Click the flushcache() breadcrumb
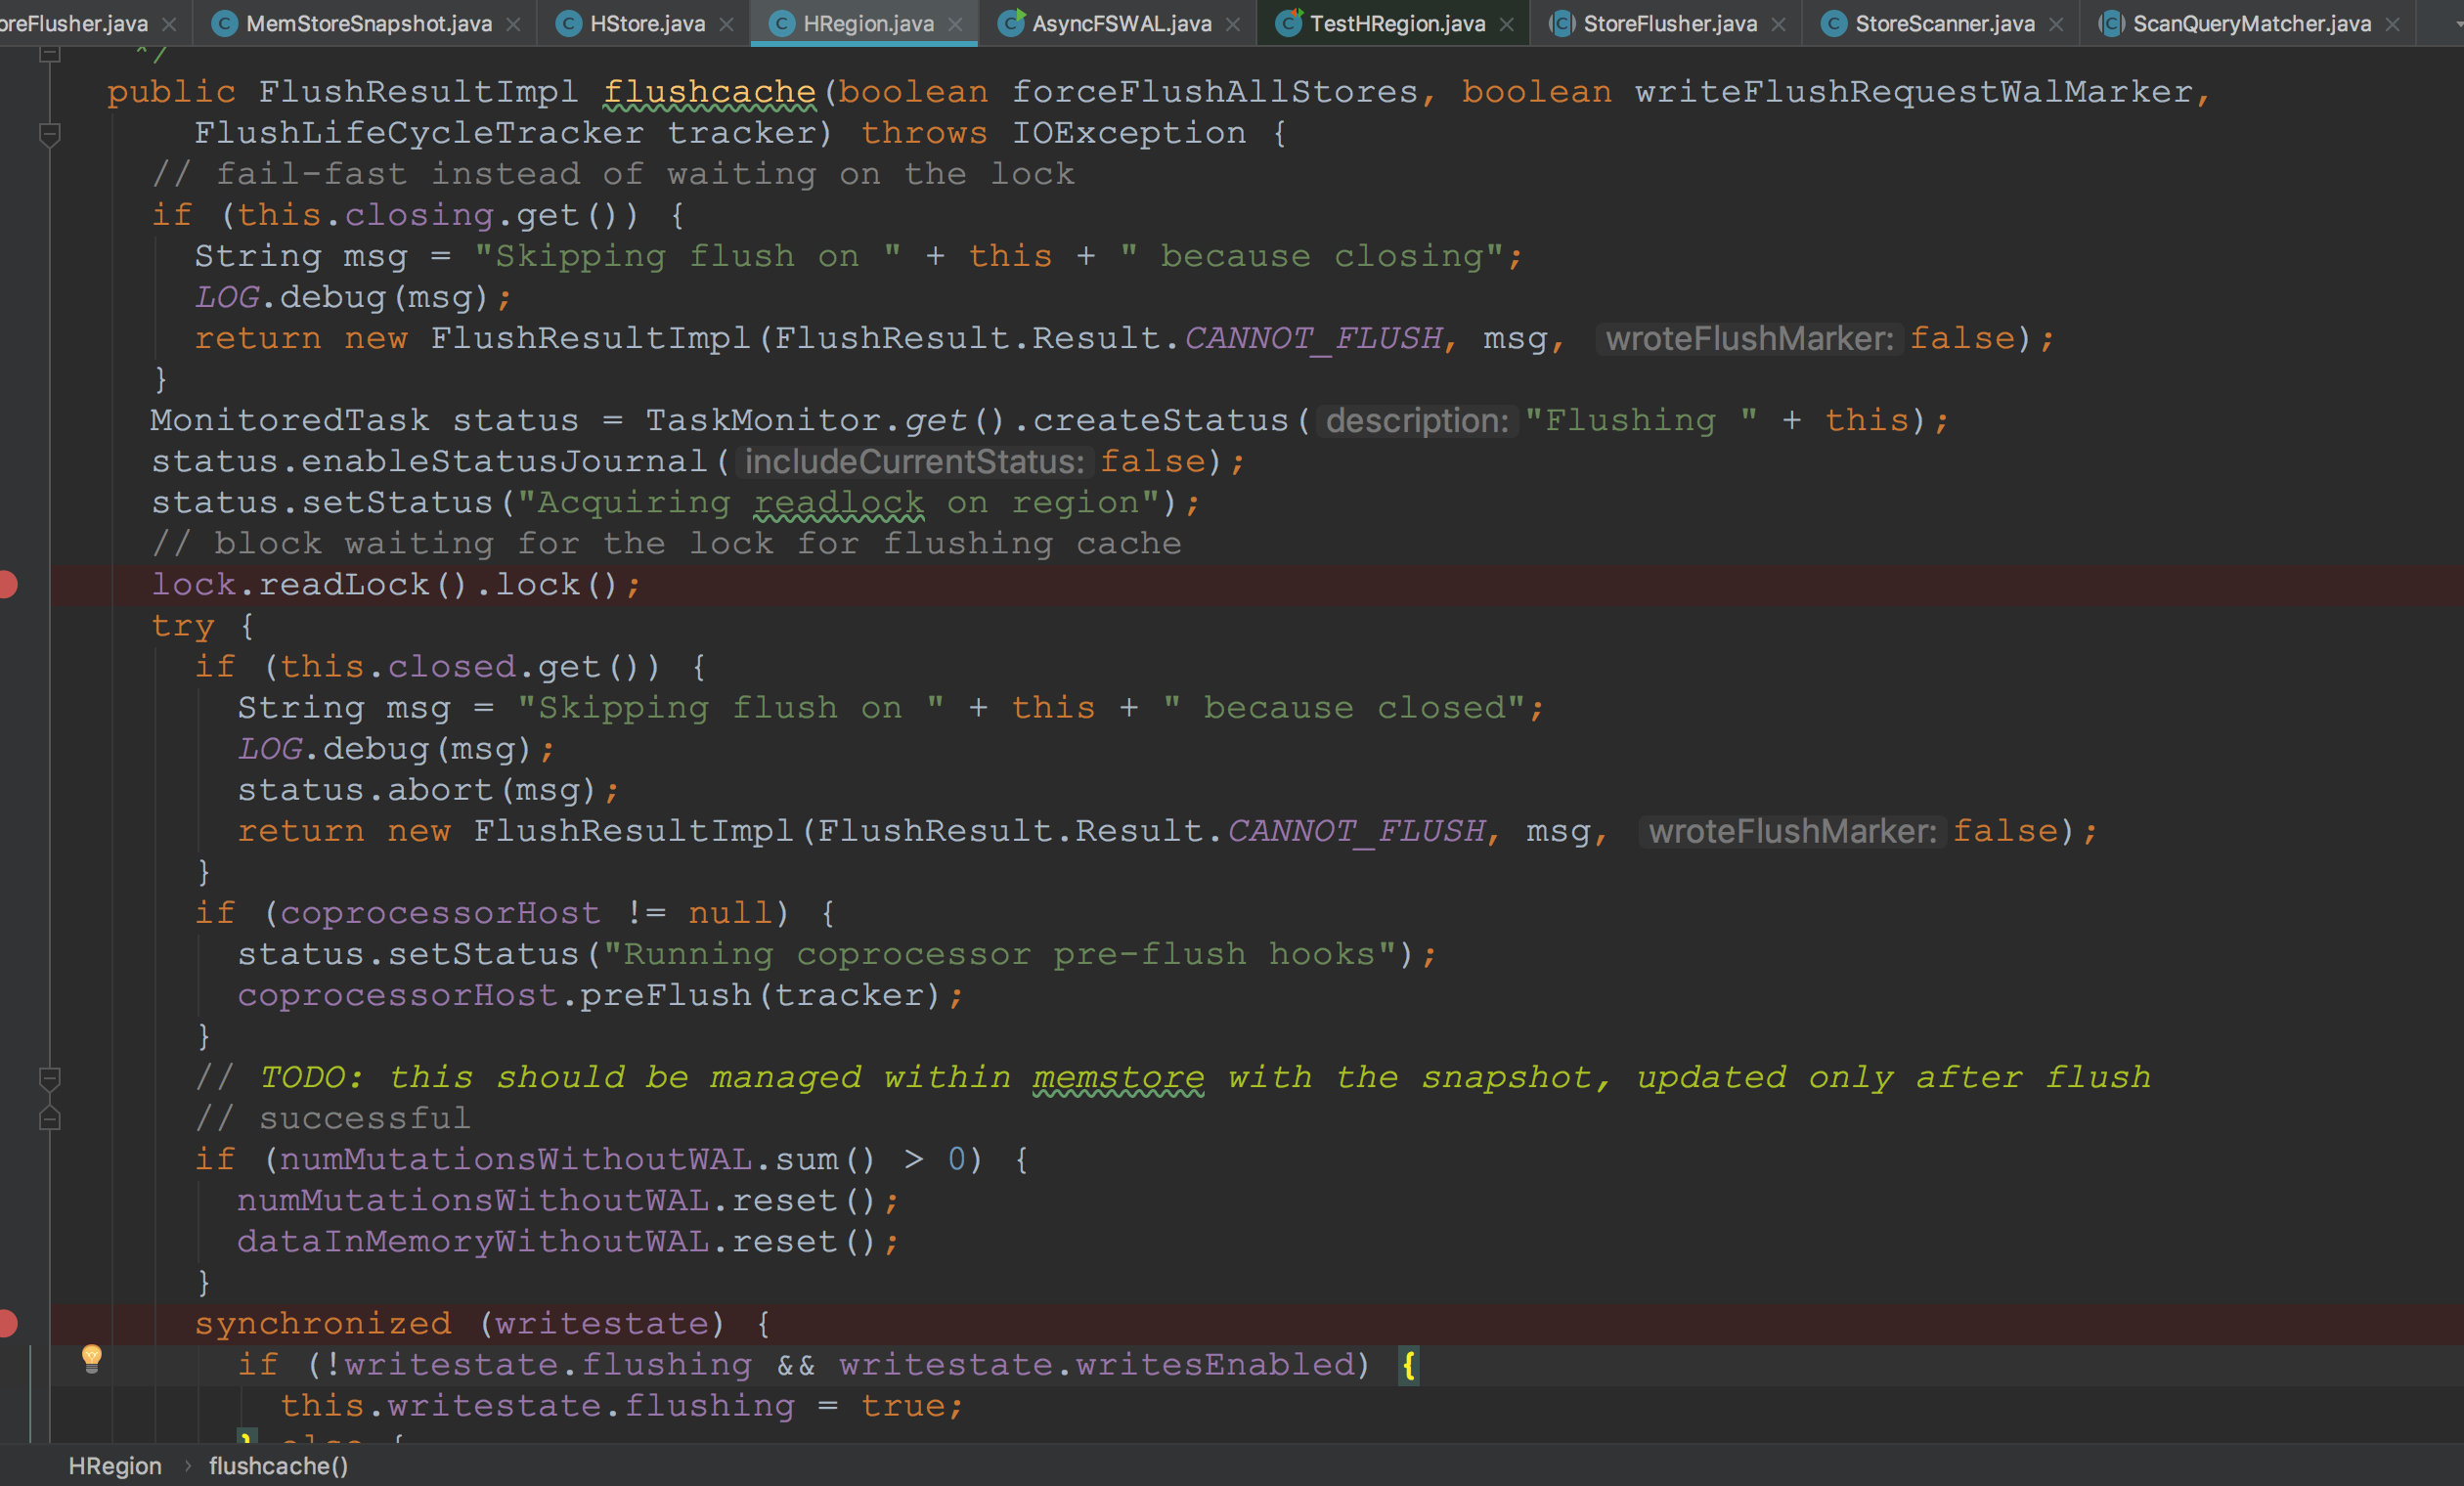 point(278,1466)
